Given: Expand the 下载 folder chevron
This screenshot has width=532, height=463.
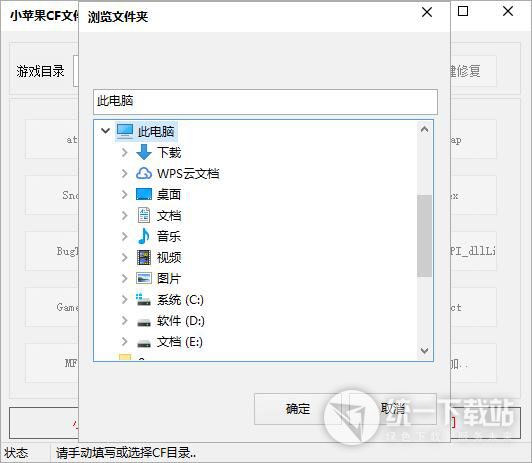Looking at the screenshot, I should [x=125, y=152].
